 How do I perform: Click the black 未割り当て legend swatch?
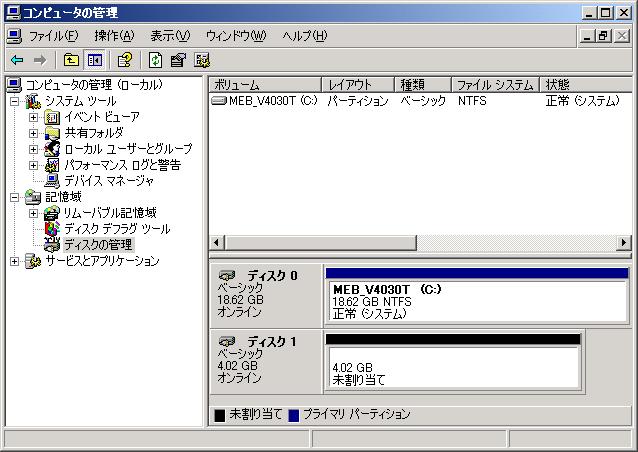(x=220, y=415)
